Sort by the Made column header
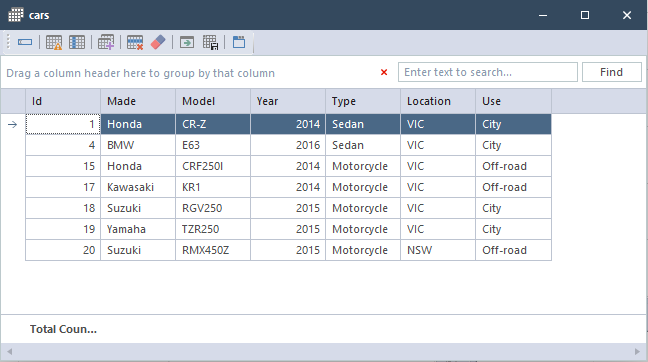This screenshot has height=362, width=648. tap(138, 101)
